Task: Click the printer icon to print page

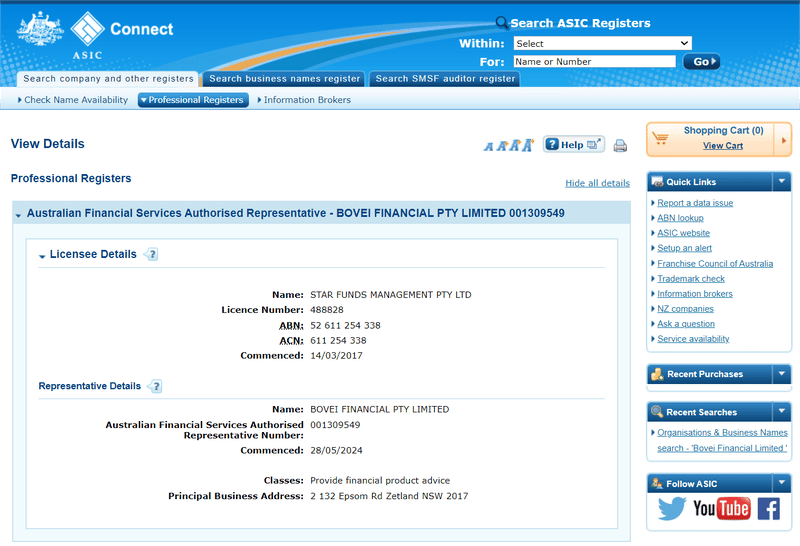Action: pos(620,146)
